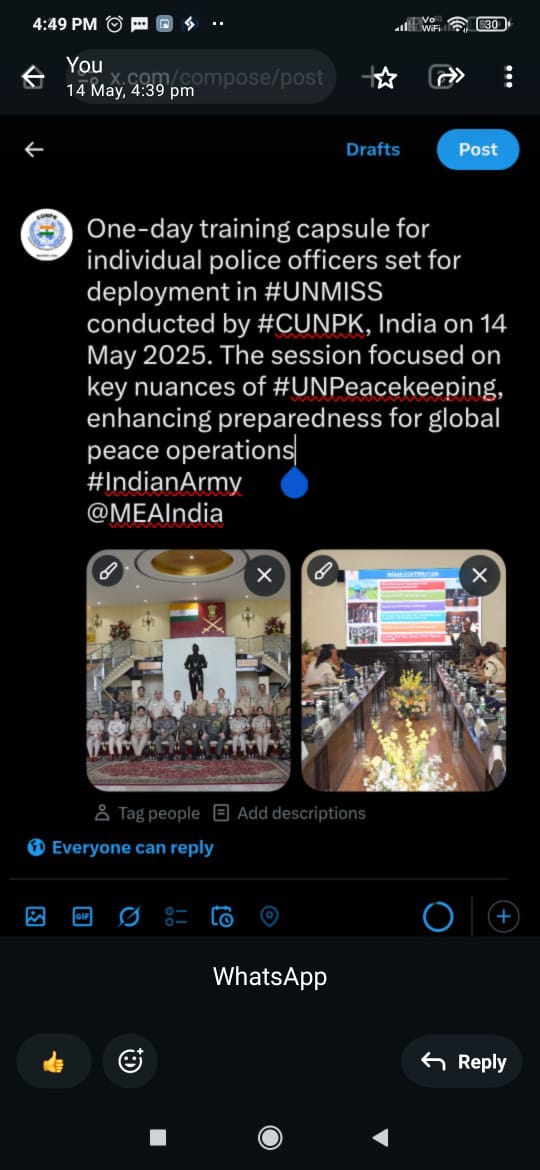Remove the conference room photo attachment
Image resolution: width=540 pixels, height=1170 pixels.
coord(480,575)
